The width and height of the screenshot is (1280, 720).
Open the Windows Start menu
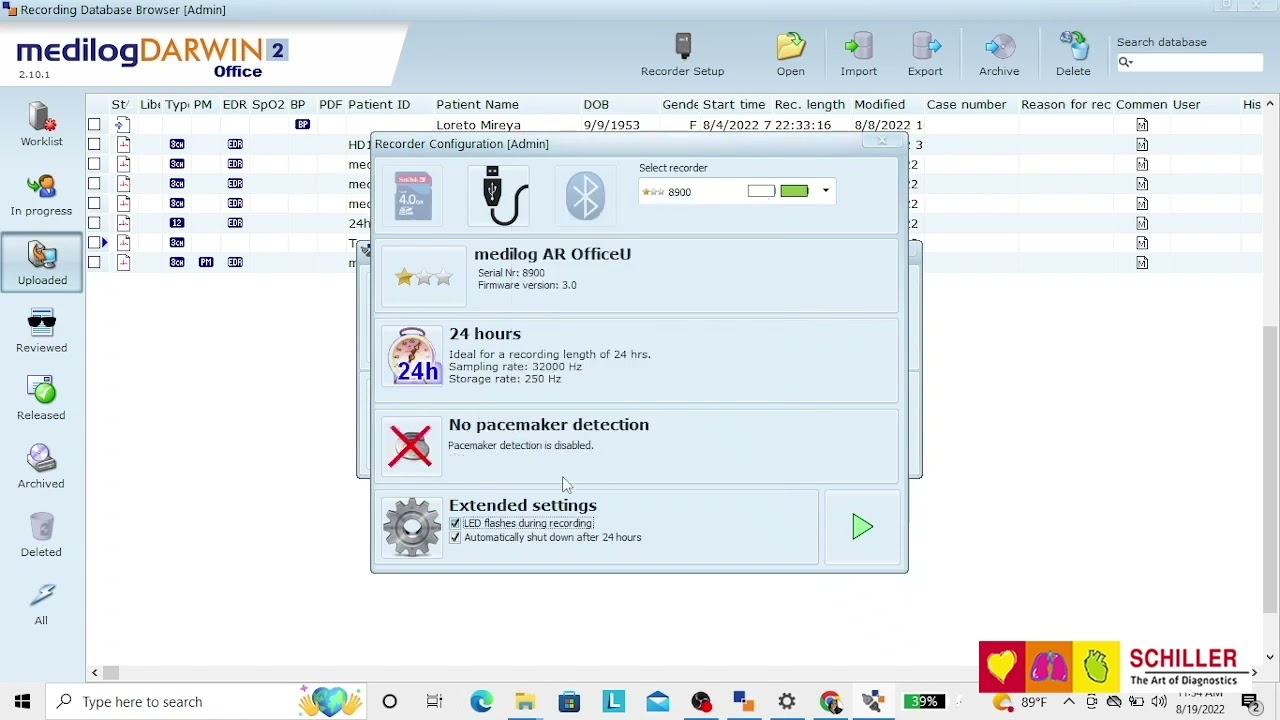point(22,701)
